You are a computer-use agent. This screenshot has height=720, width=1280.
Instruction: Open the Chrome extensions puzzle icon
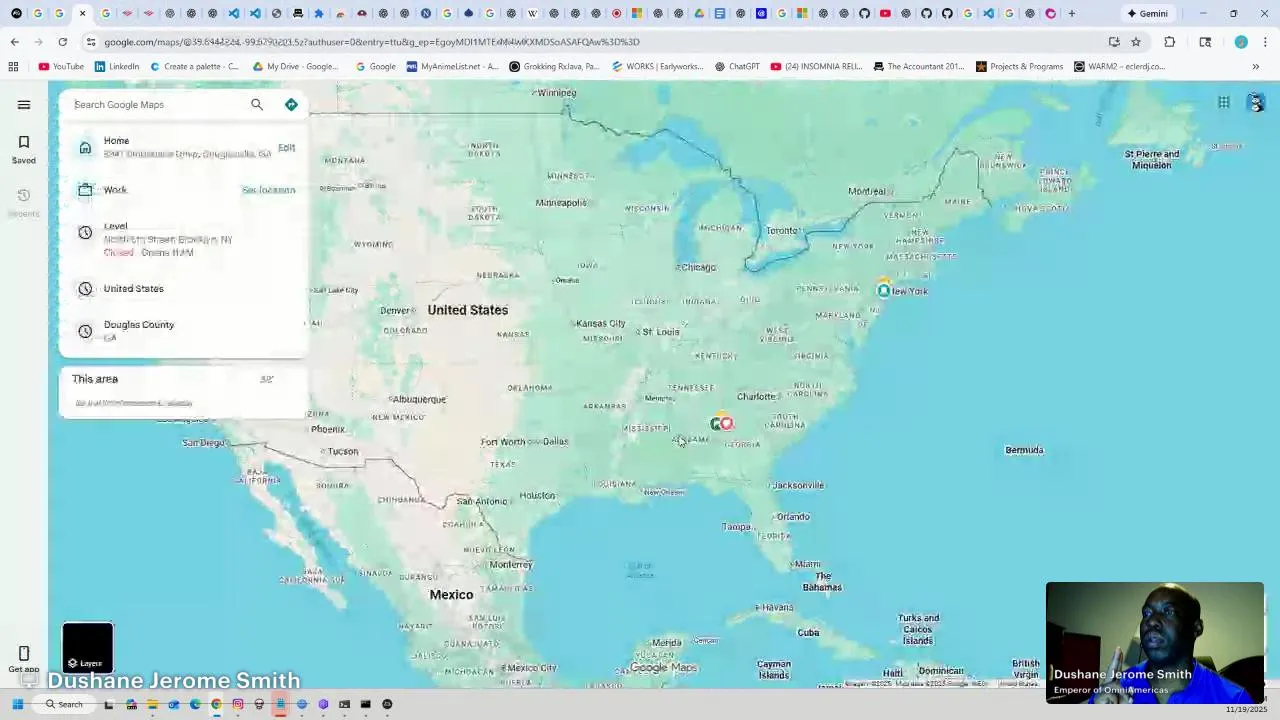[x=1169, y=42]
